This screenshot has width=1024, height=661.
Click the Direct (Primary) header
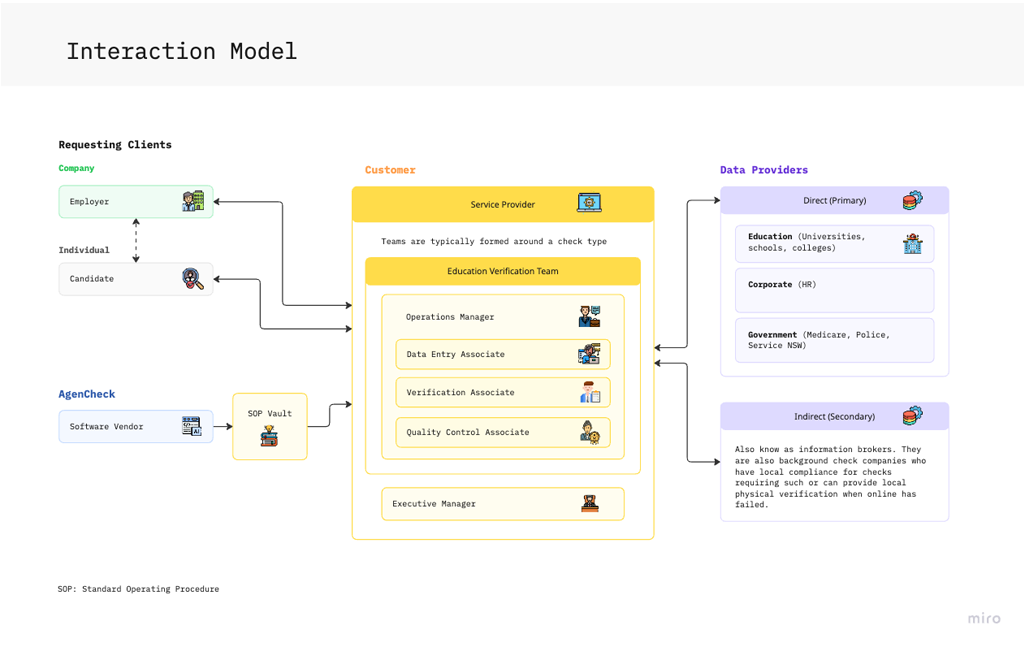point(835,201)
